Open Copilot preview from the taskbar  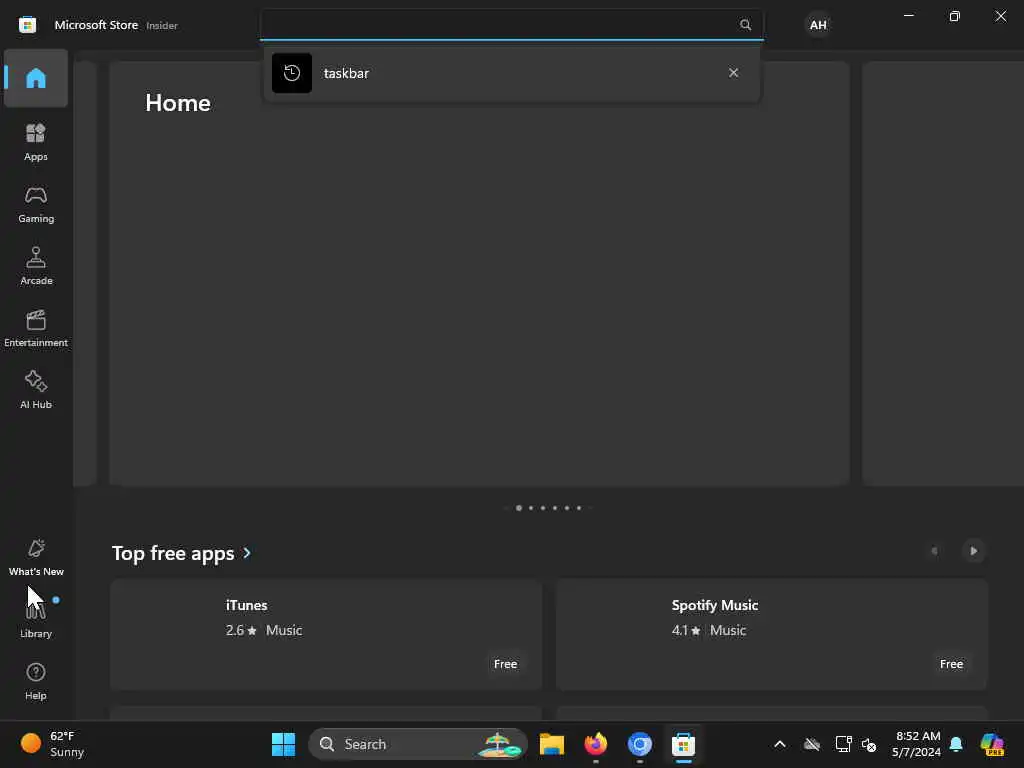[992, 744]
